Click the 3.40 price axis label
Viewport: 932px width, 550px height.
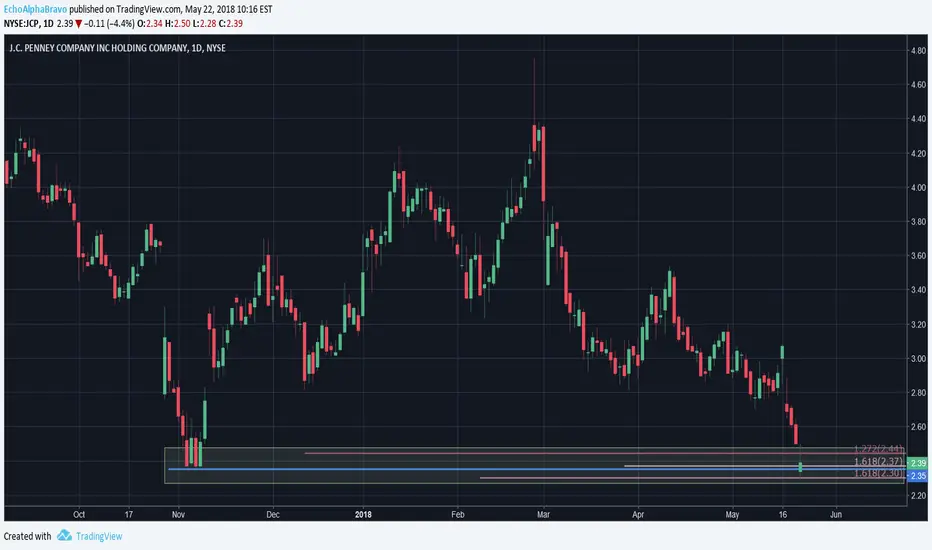pyautogui.click(x=918, y=290)
